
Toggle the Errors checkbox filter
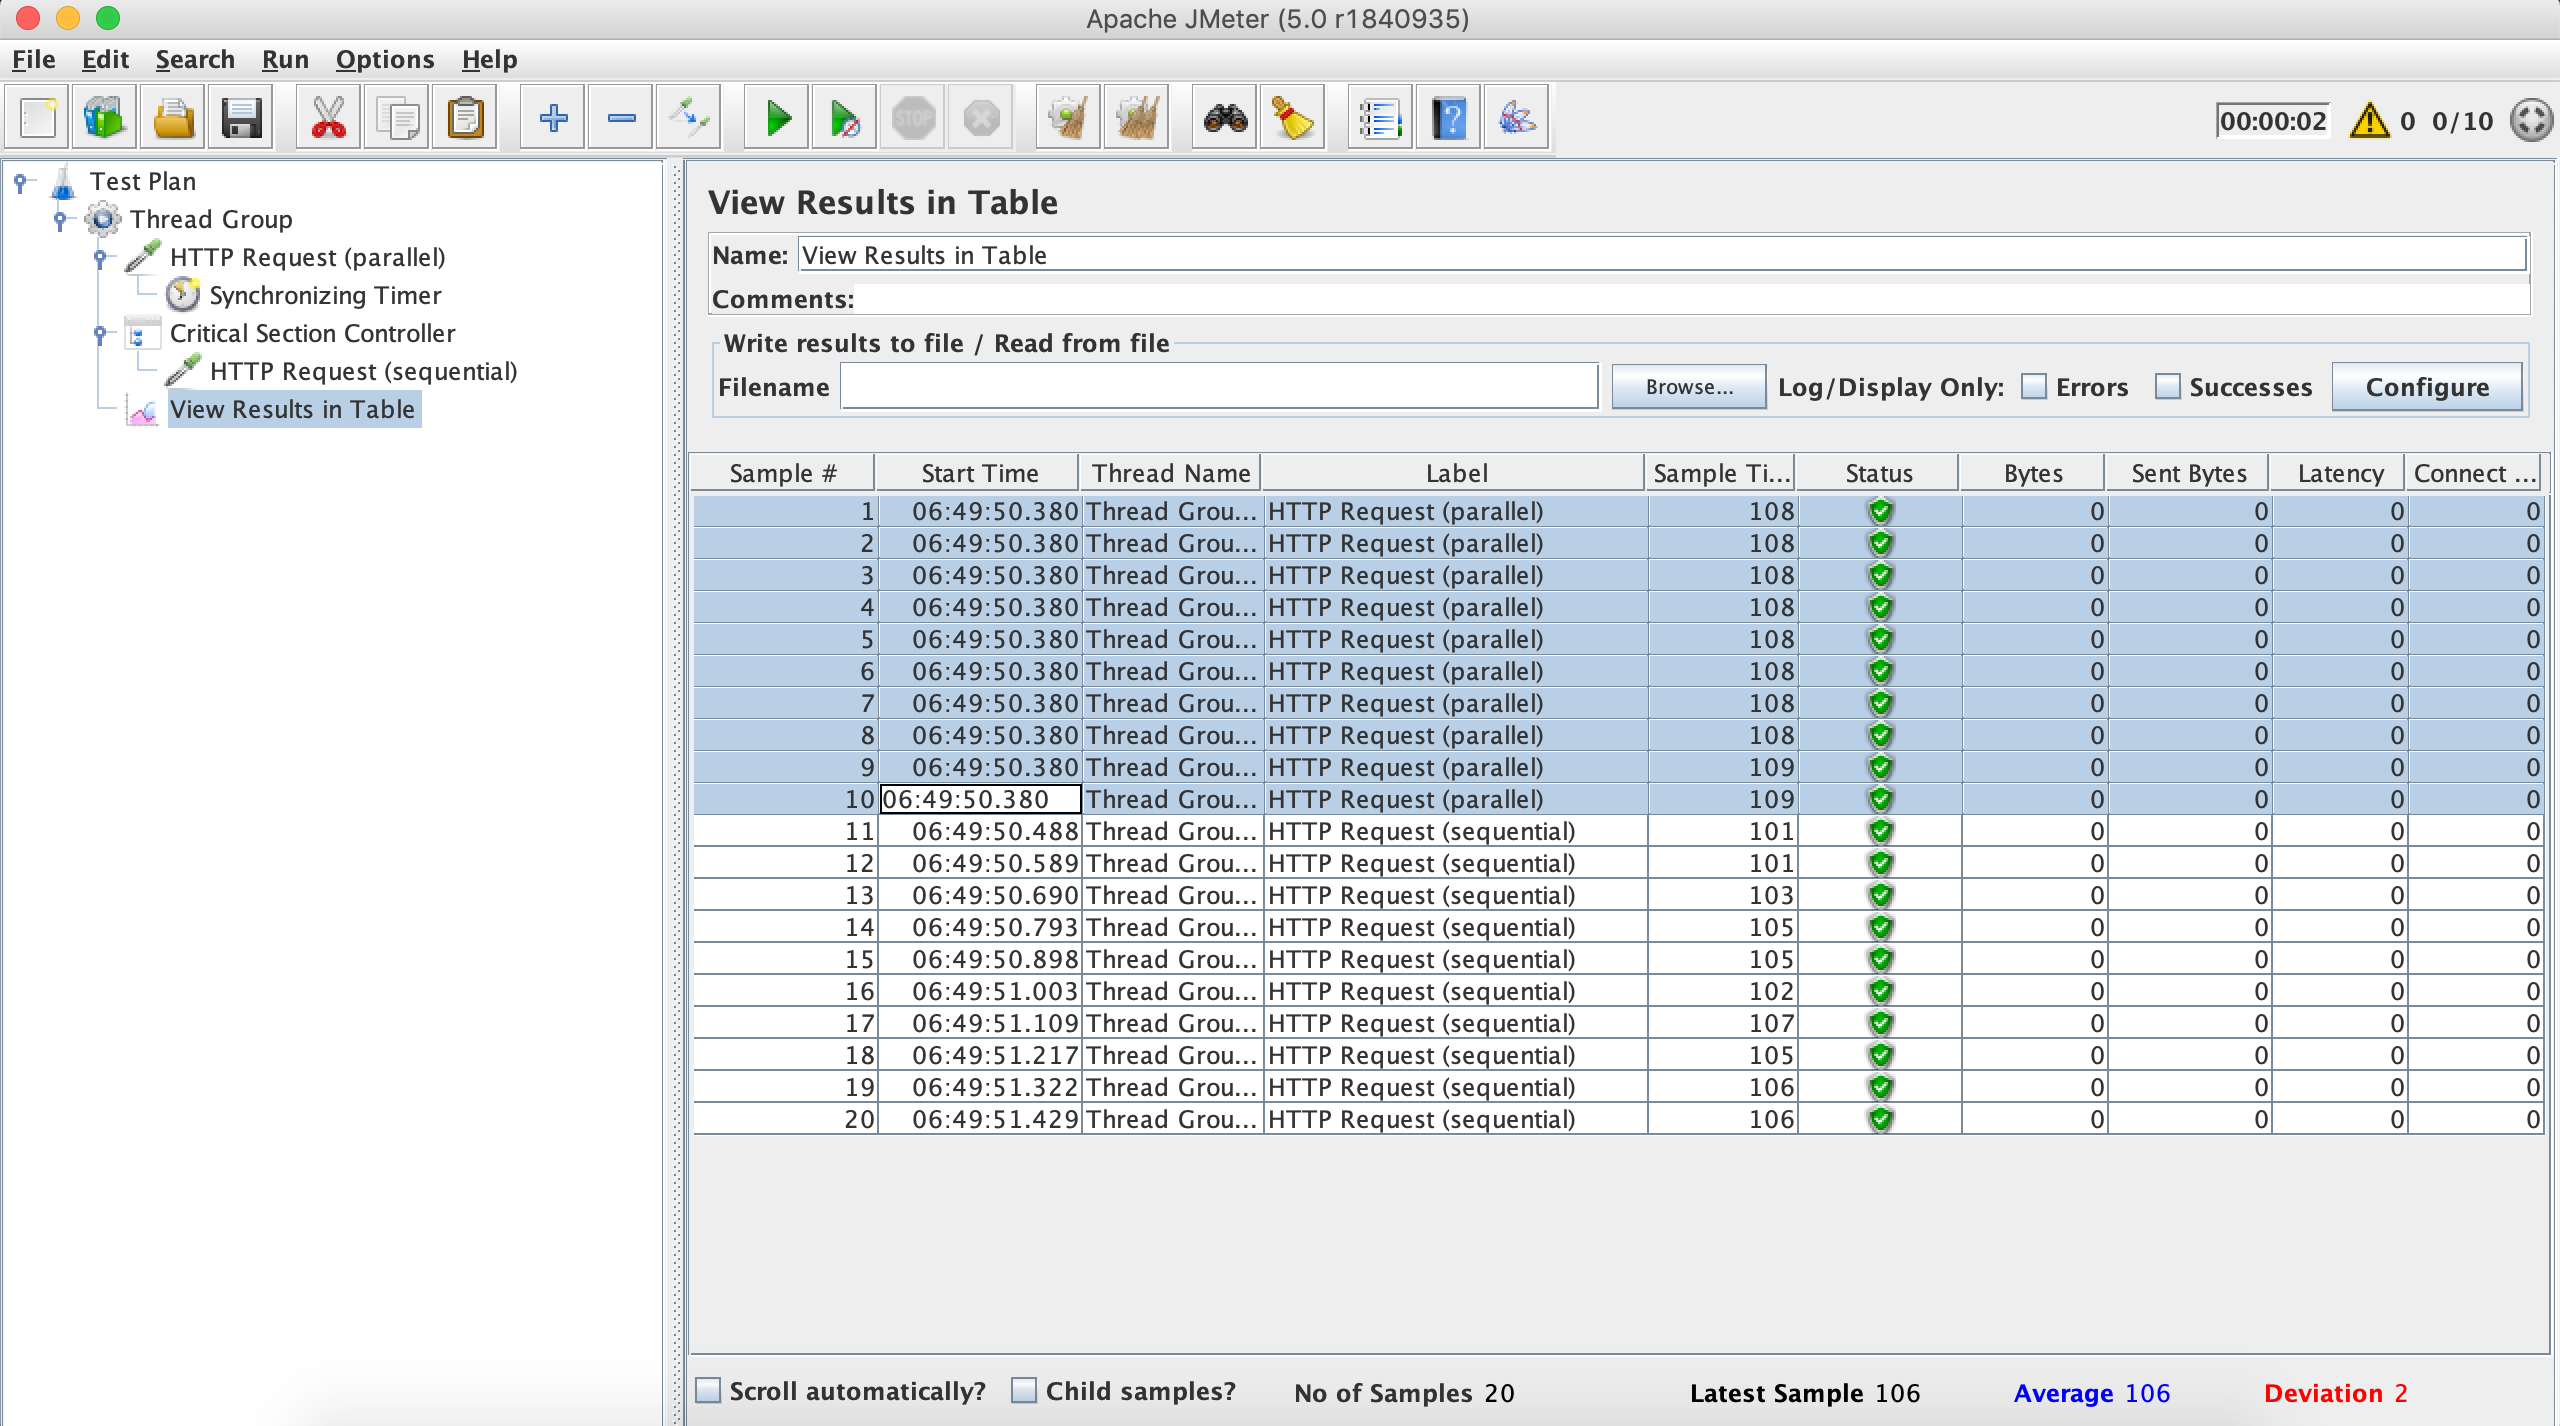2035,386
